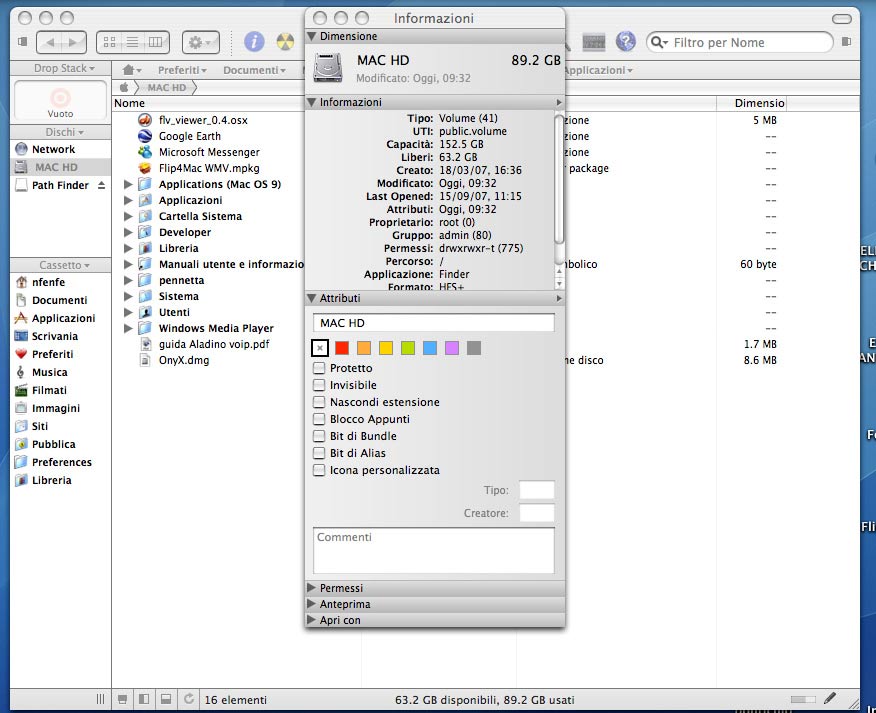Toggle Bit di Bundle checkbox

coord(319,436)
